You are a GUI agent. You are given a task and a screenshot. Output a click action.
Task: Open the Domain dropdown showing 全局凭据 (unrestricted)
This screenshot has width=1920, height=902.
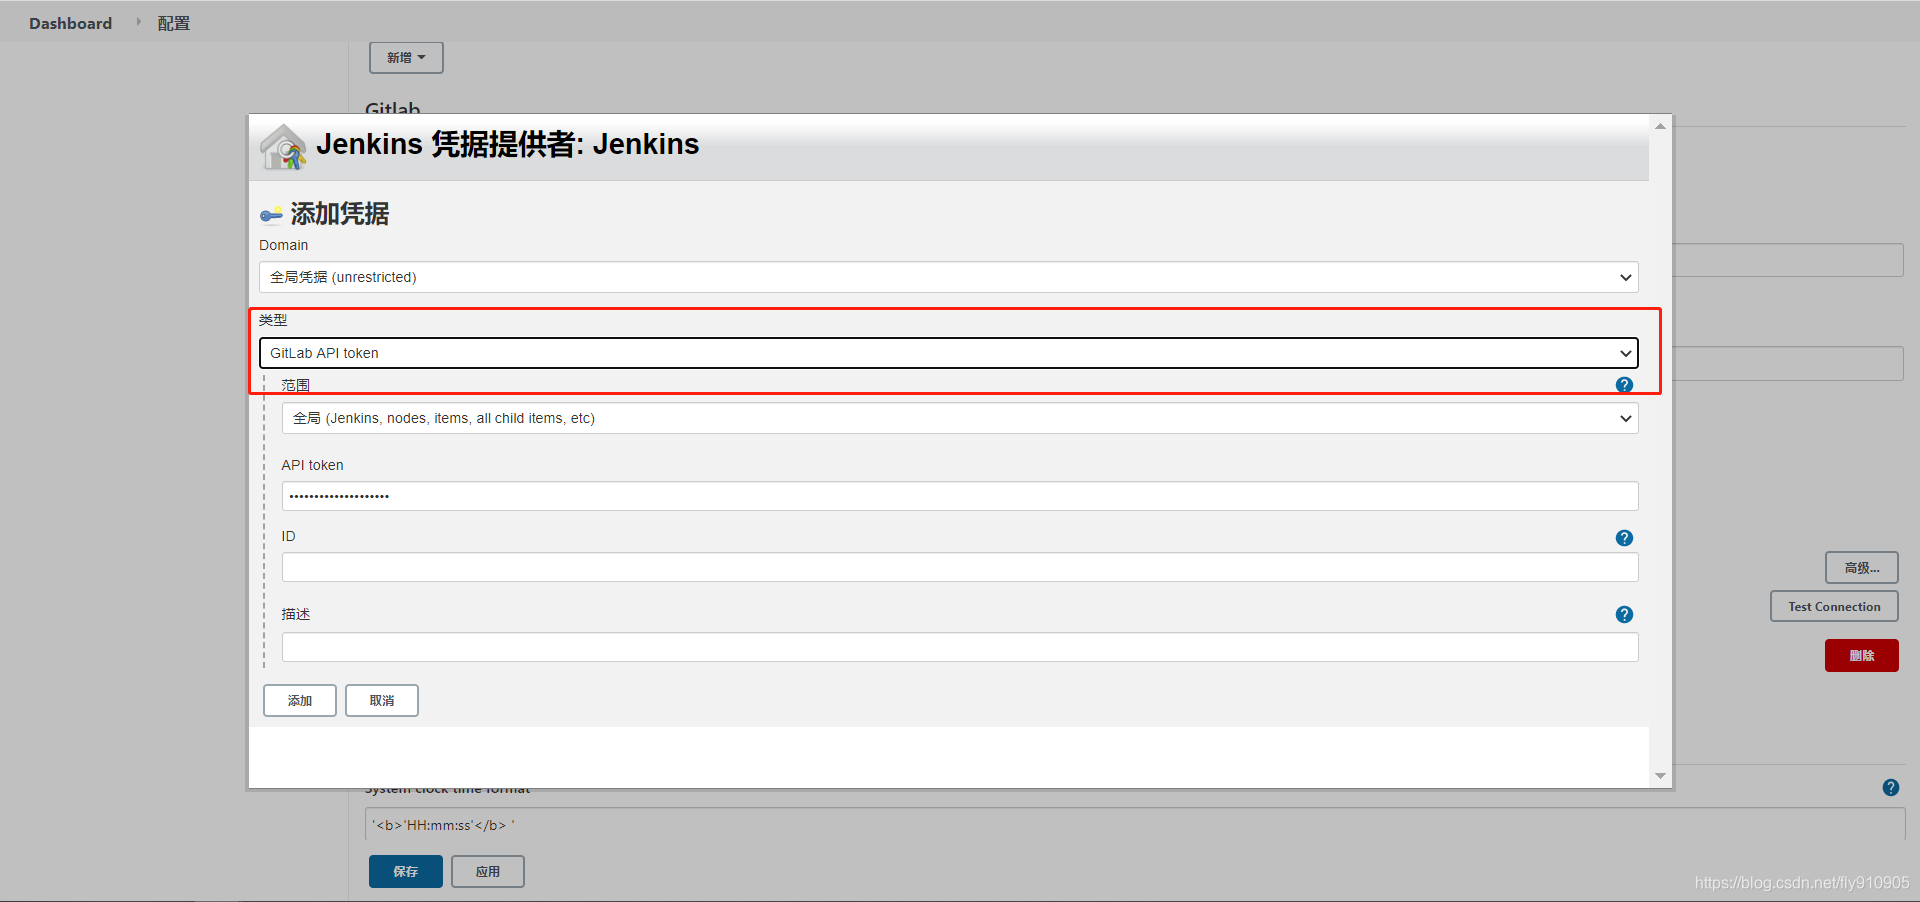coord(948,277)
